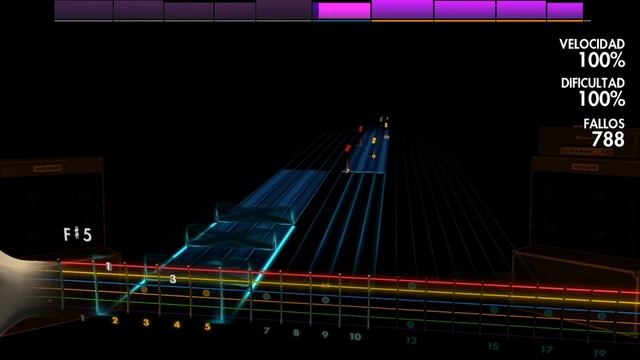Click the VELOCIDAD label
The image size is (640, 360).
pyautogui.click(x=592, y=44)
